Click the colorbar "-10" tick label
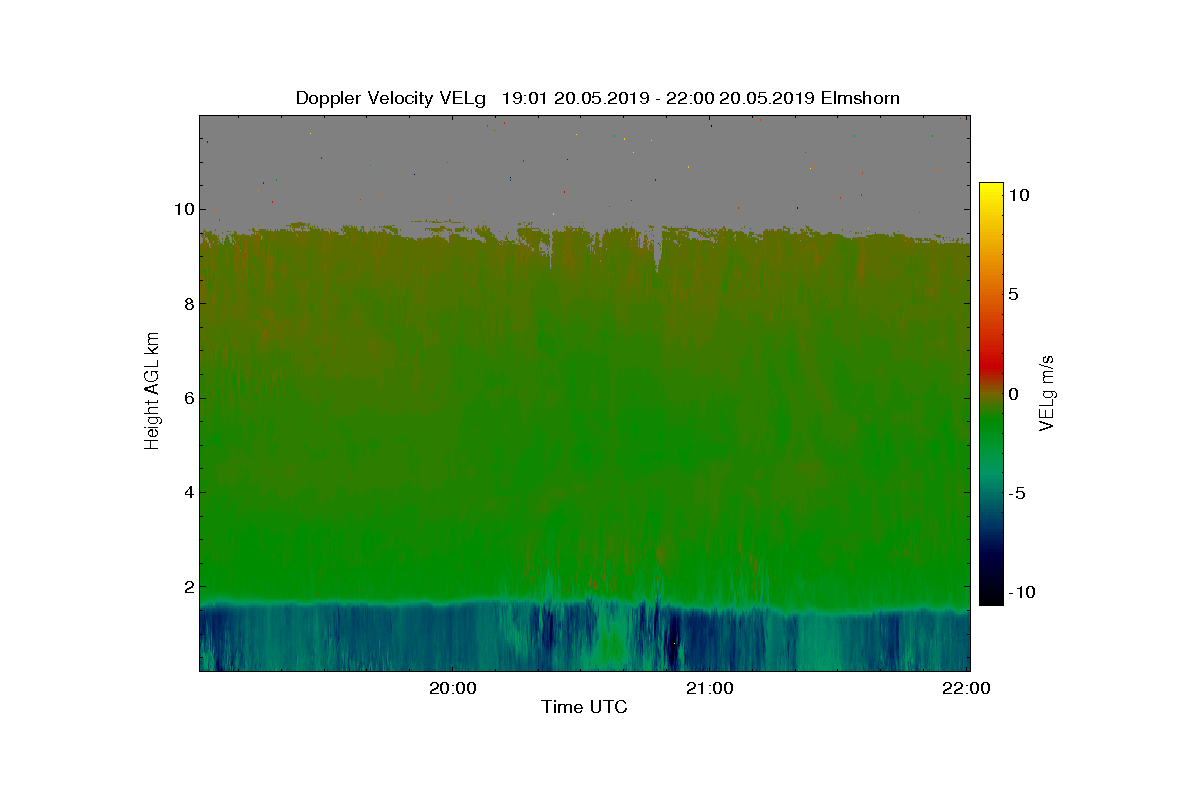Screen dimensions: 1200x800 (x=1020, y=592)
